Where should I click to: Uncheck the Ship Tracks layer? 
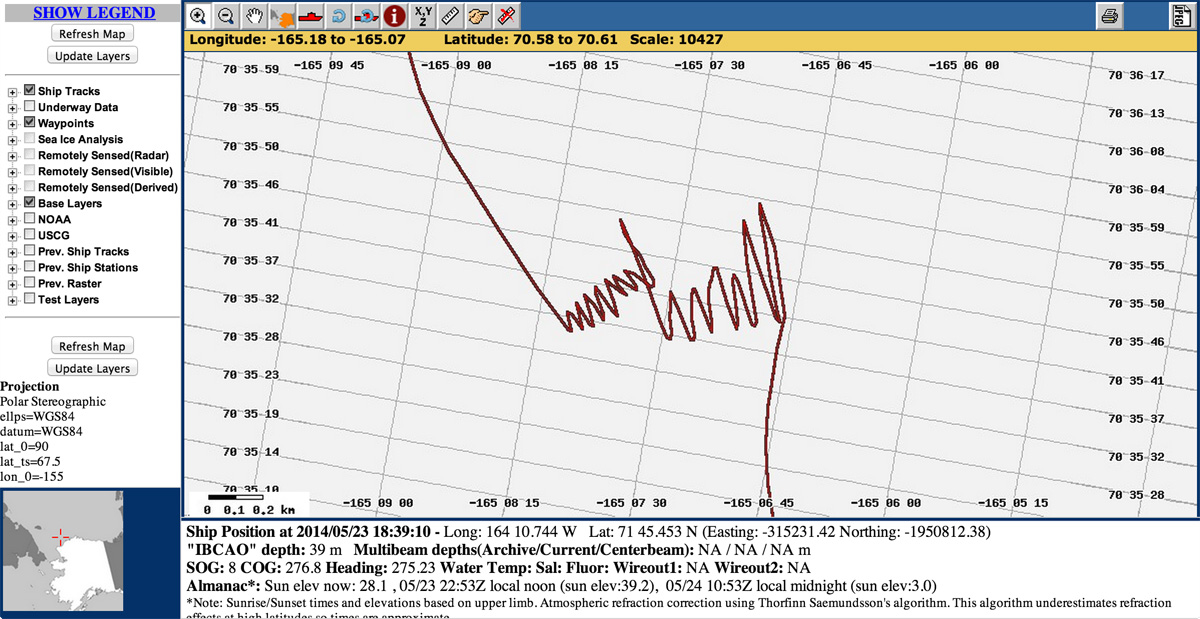30,91
